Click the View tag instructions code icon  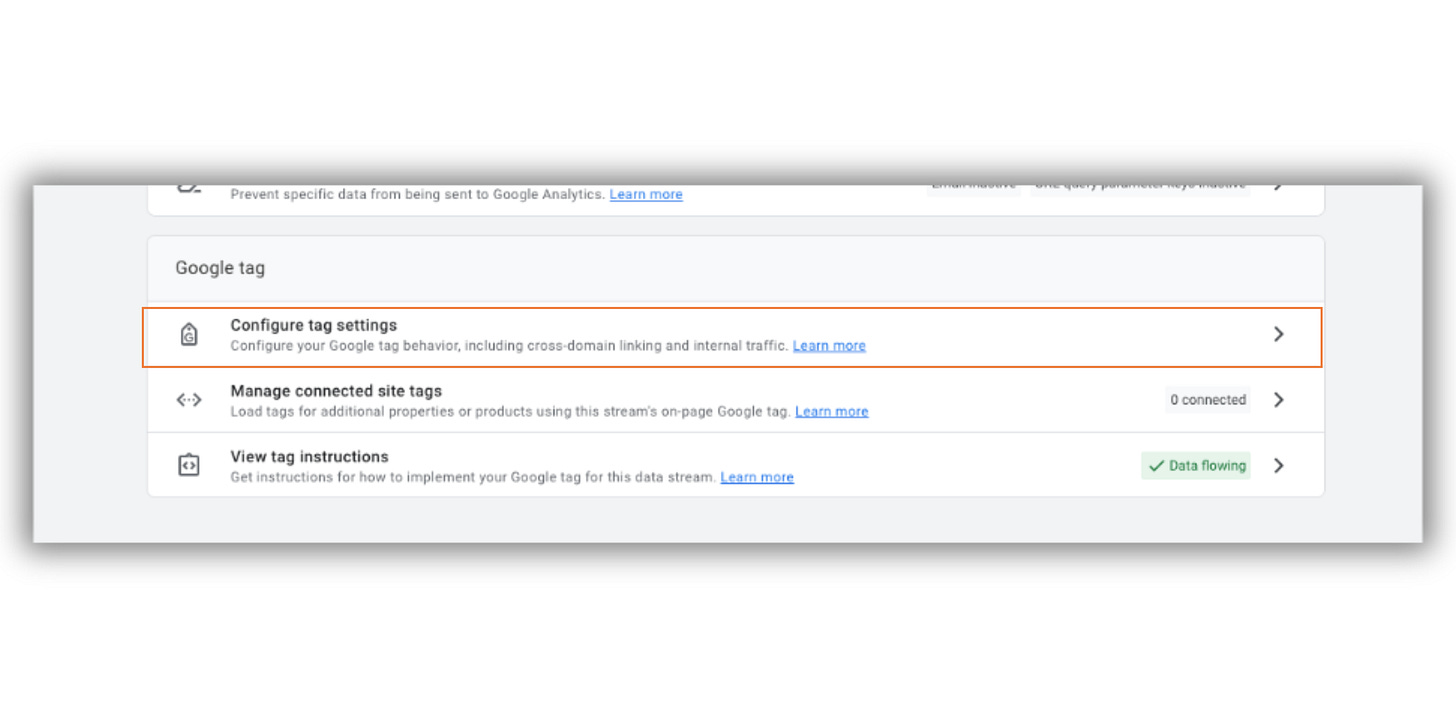point(189,465)
